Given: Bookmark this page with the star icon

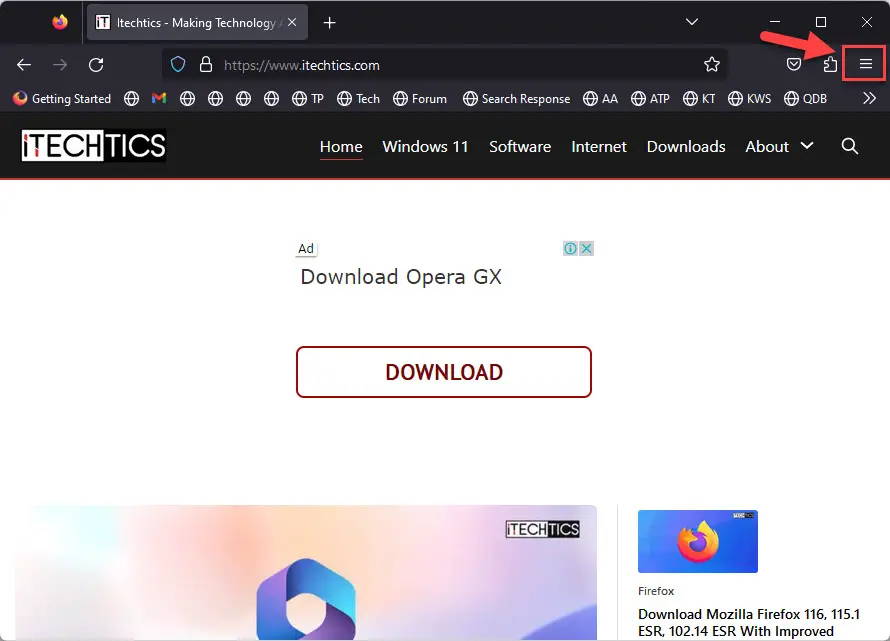Looking at the screenshot, I should pos(711,65).
